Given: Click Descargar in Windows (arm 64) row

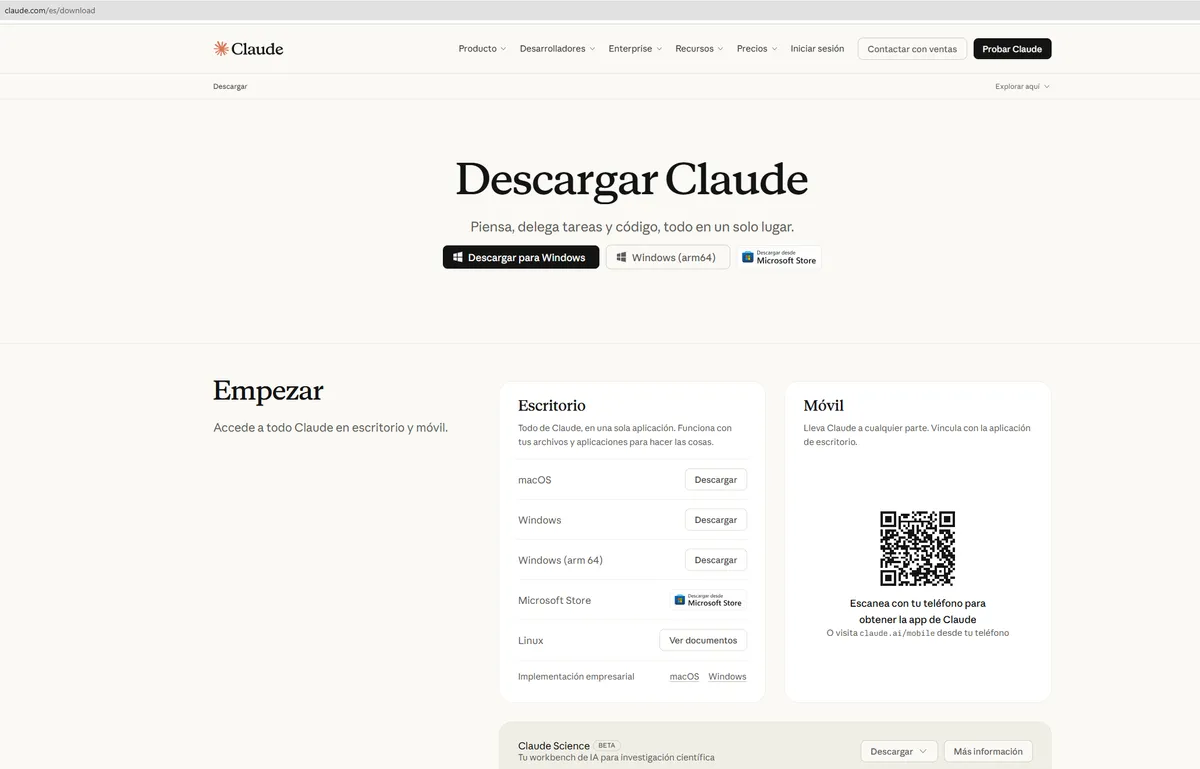Looking at the screenshot, I should tap(716, 560).
